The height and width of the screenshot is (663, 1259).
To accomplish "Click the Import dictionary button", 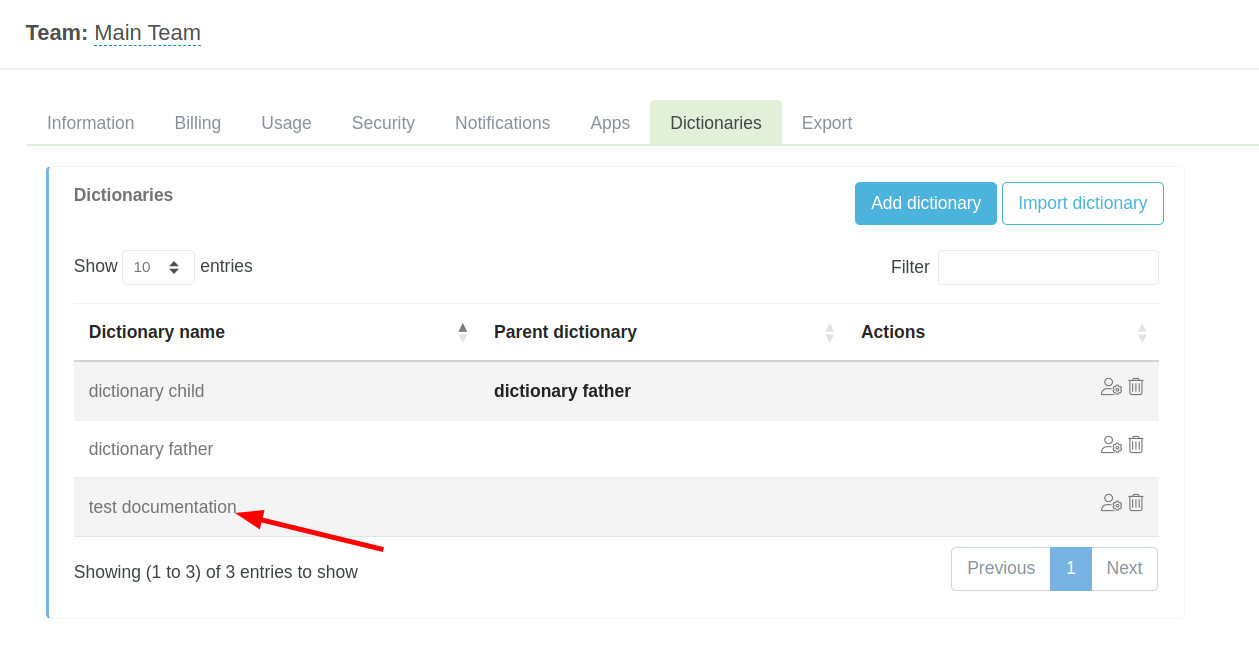I will coord(1082,203).
